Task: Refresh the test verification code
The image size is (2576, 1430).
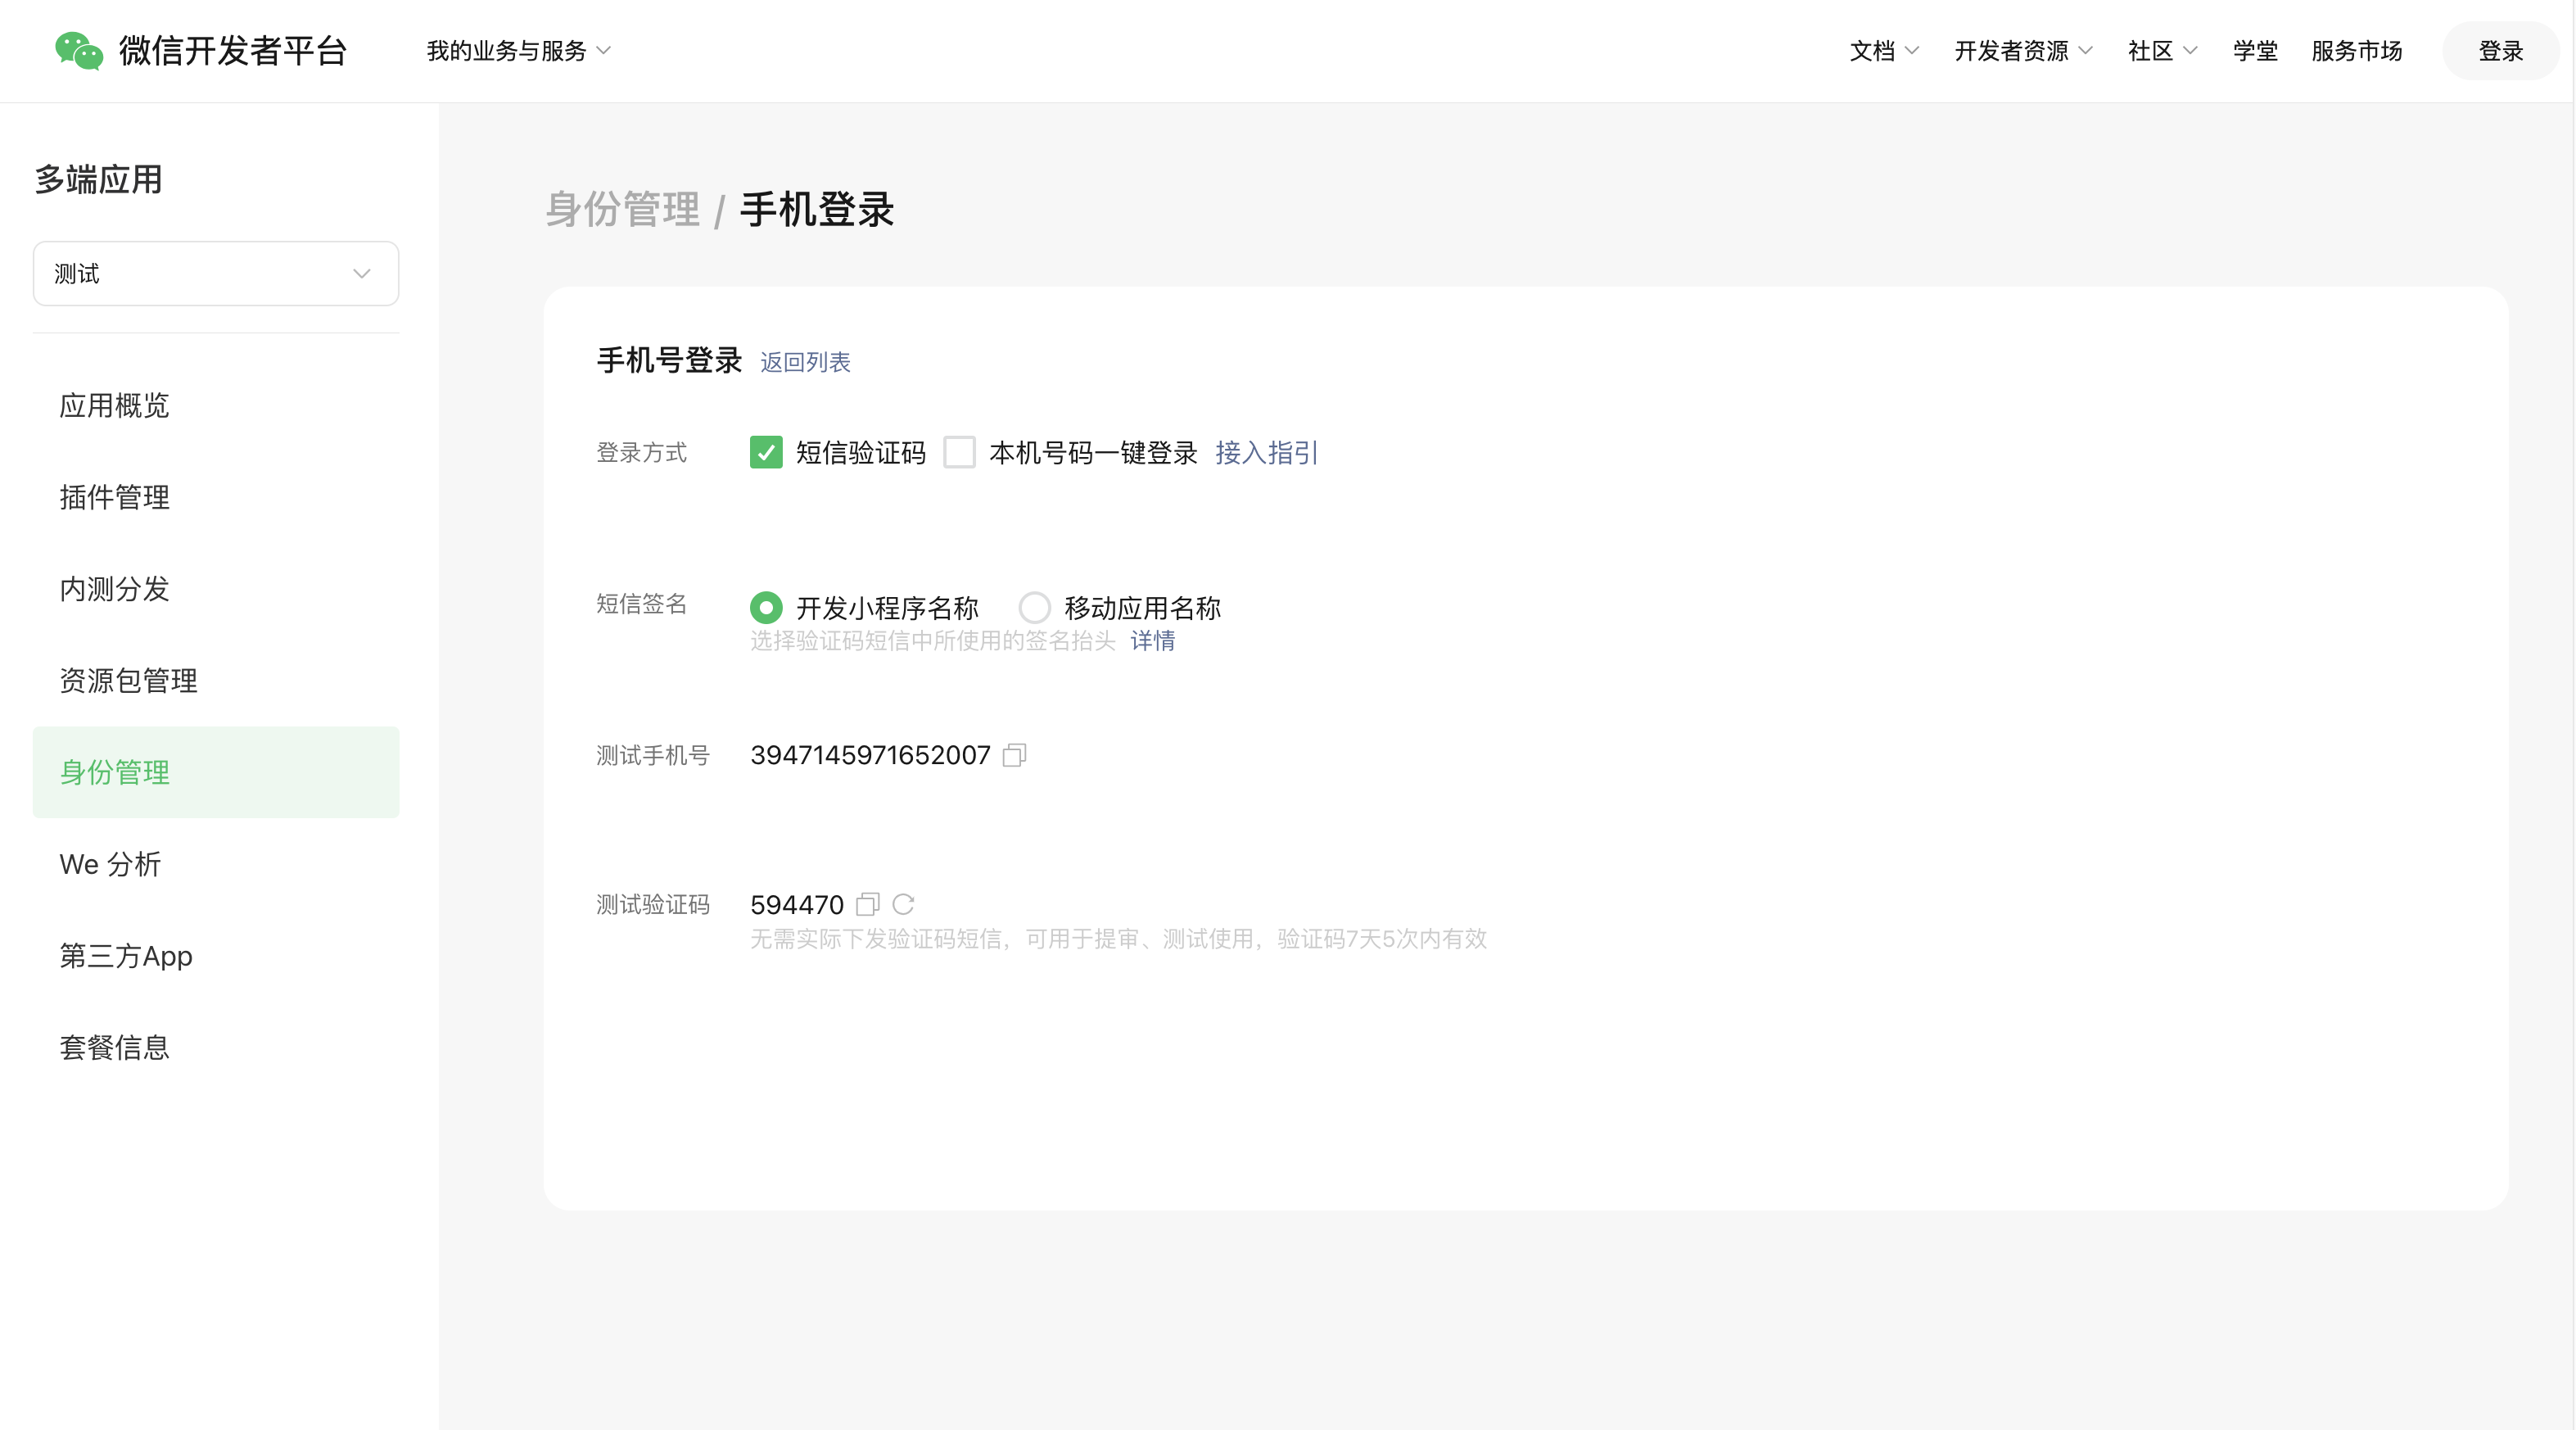Action: tap(903, 905)
